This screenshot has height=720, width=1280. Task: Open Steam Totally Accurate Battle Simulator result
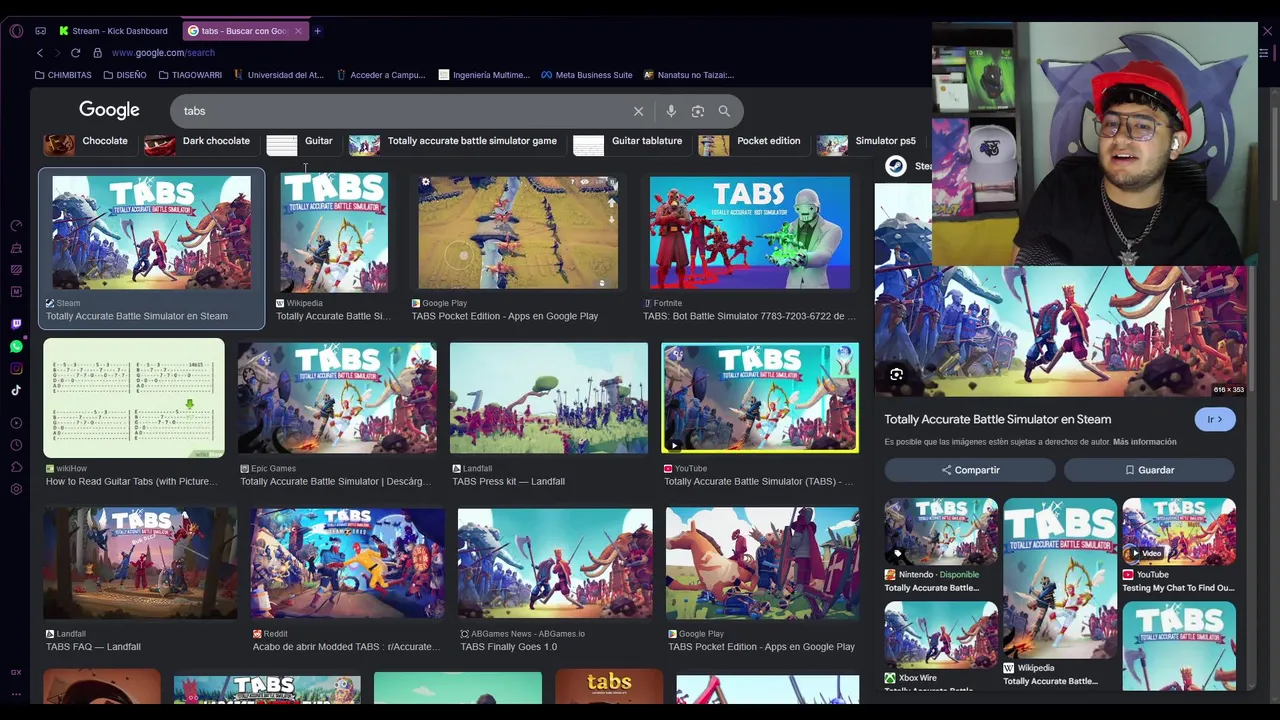pos(151,248)
